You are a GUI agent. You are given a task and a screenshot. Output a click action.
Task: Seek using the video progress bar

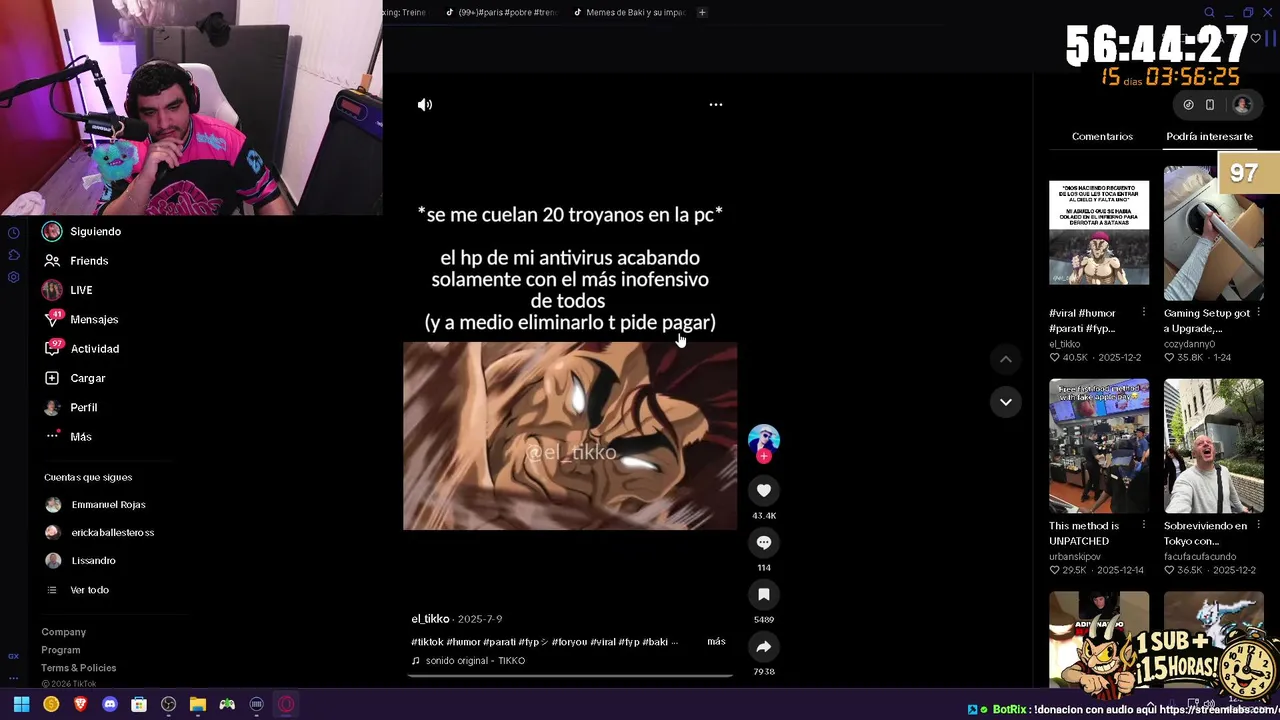[570, 676]
